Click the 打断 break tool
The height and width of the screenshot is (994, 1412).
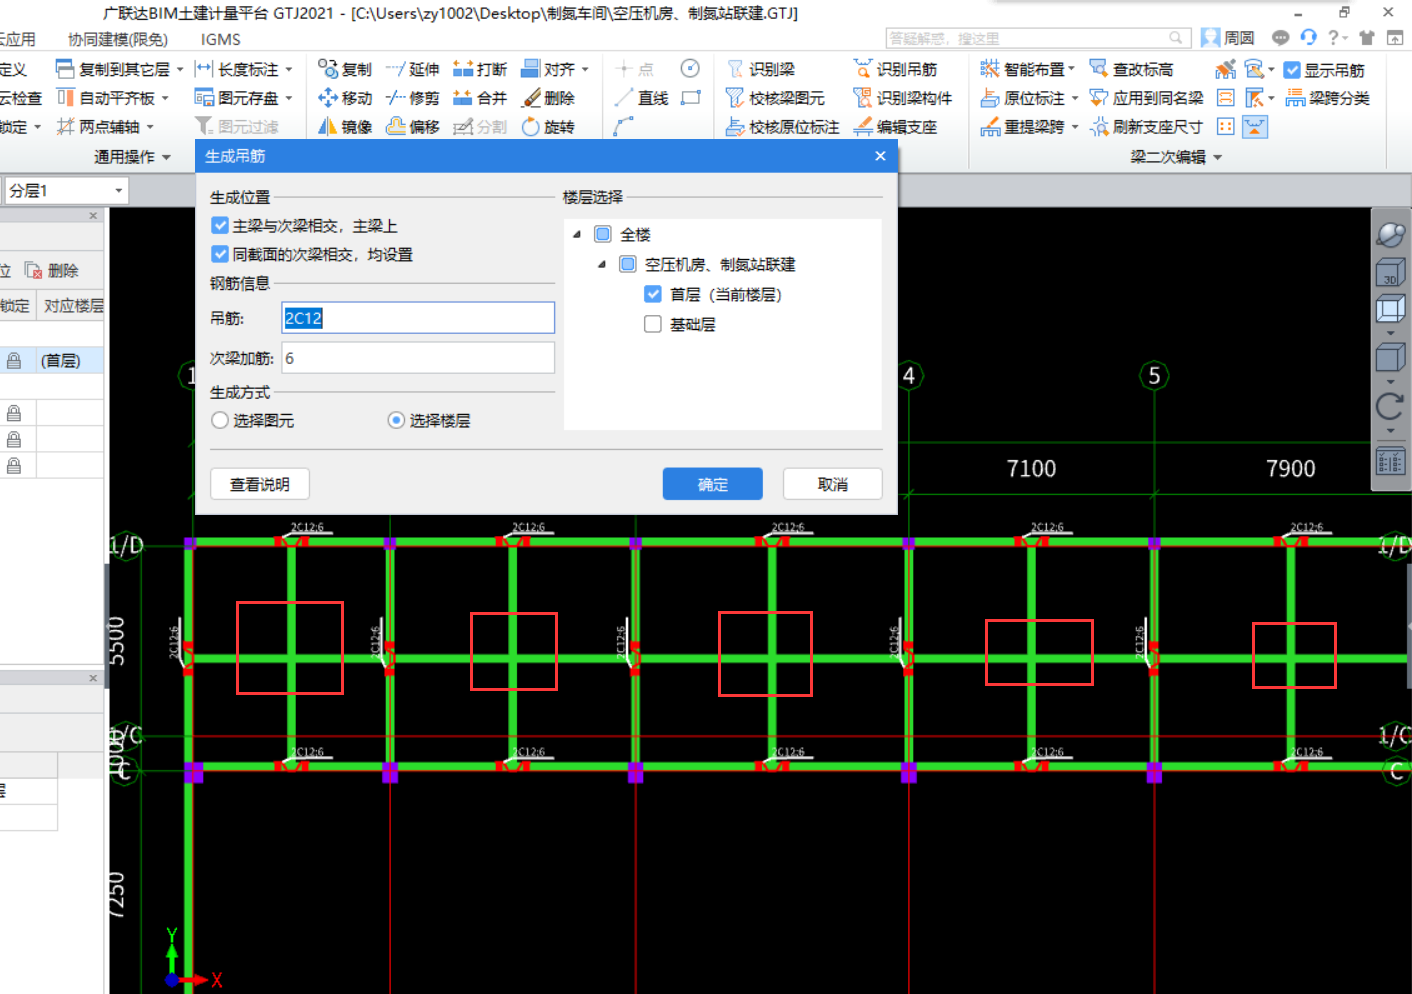point(480,69)
